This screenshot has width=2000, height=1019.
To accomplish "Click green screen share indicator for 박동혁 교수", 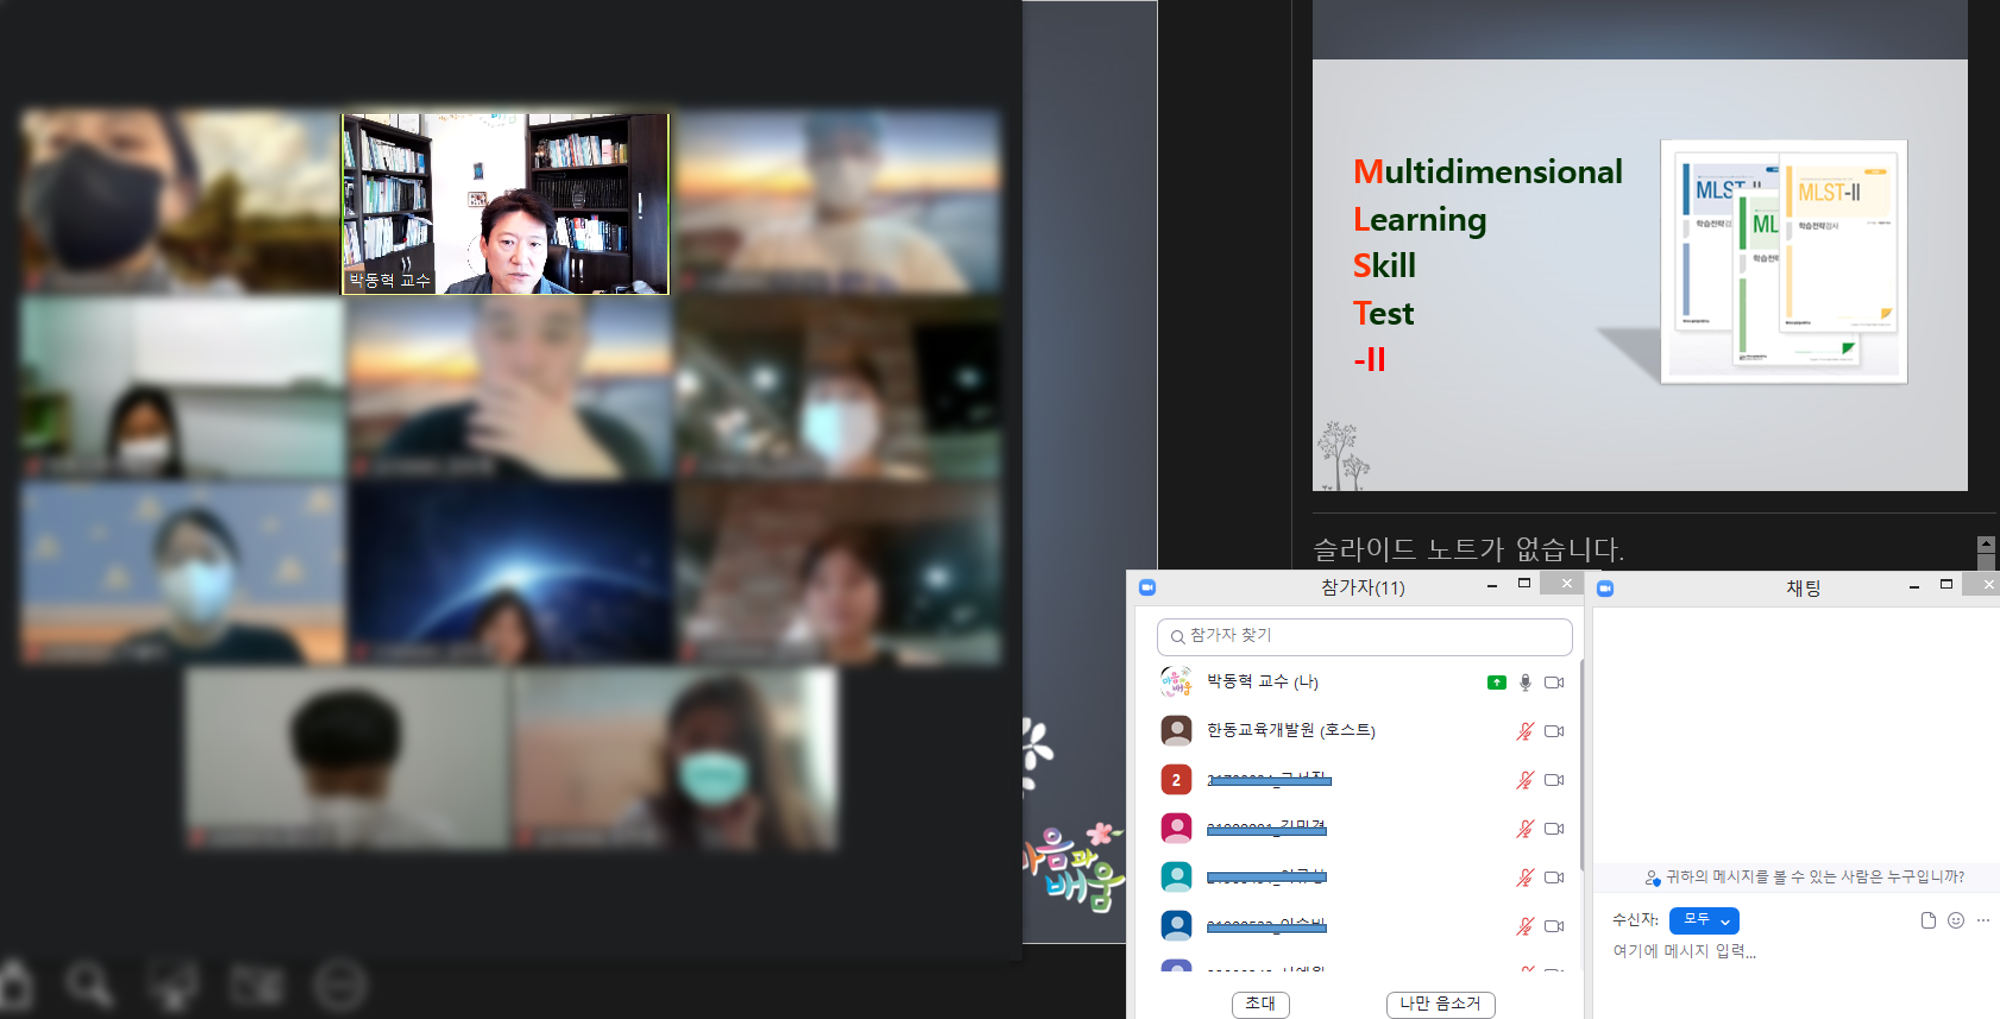I will click(x=1496, y=682).
